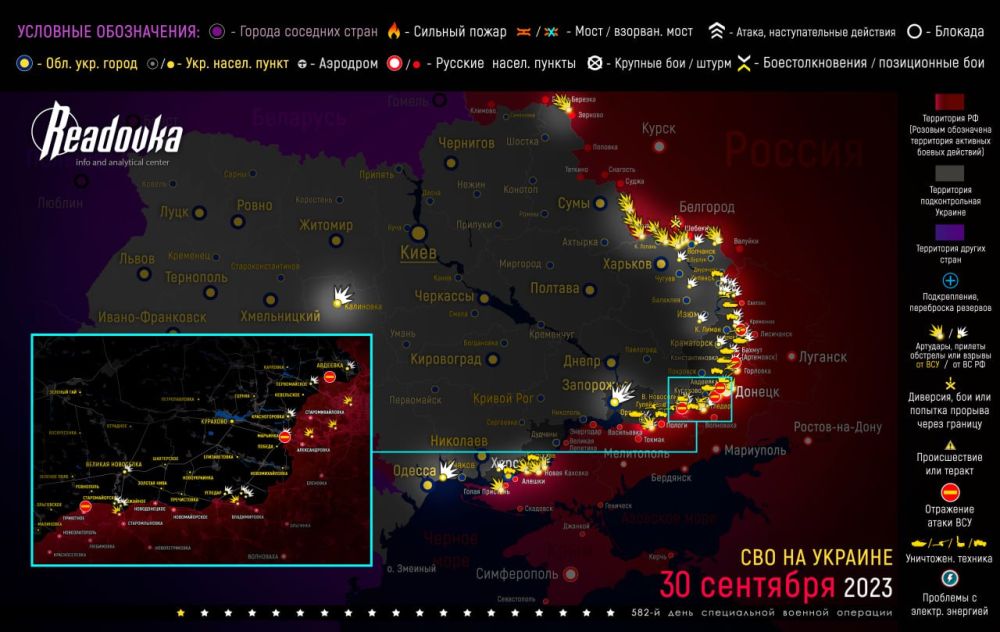Image resolution: width=1000 pixels, height=632 pixels.
Task: Click the purple other-countries territory swatch
Action: [x=949, y=231]
